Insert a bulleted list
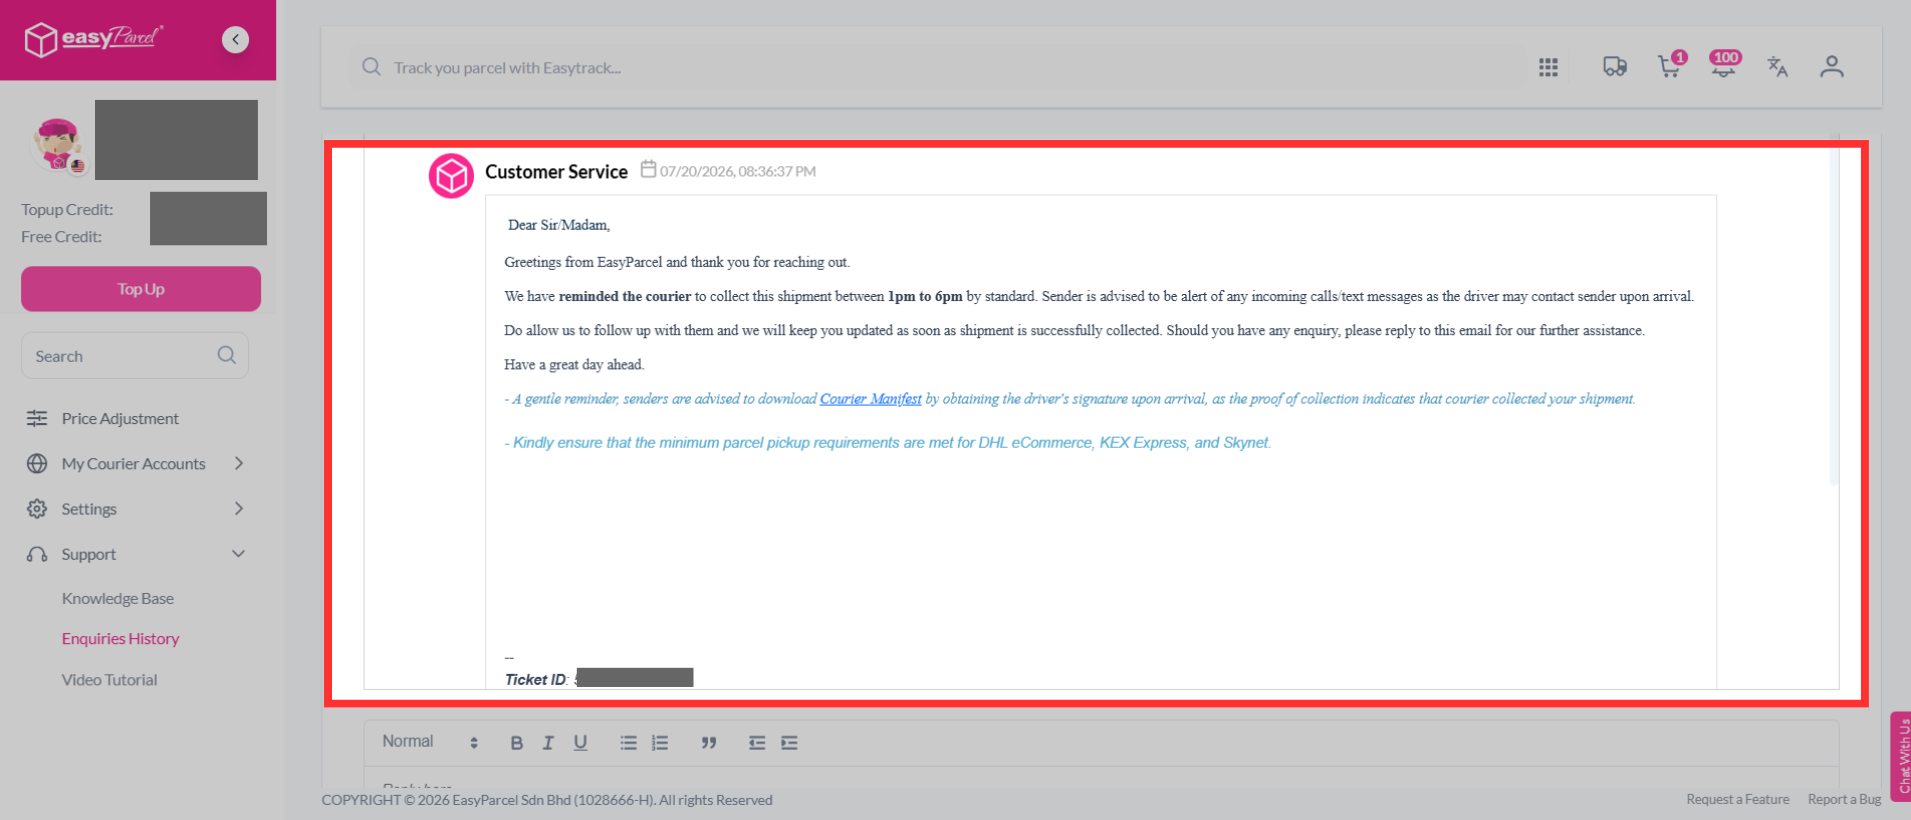 [x=628, y=743]
